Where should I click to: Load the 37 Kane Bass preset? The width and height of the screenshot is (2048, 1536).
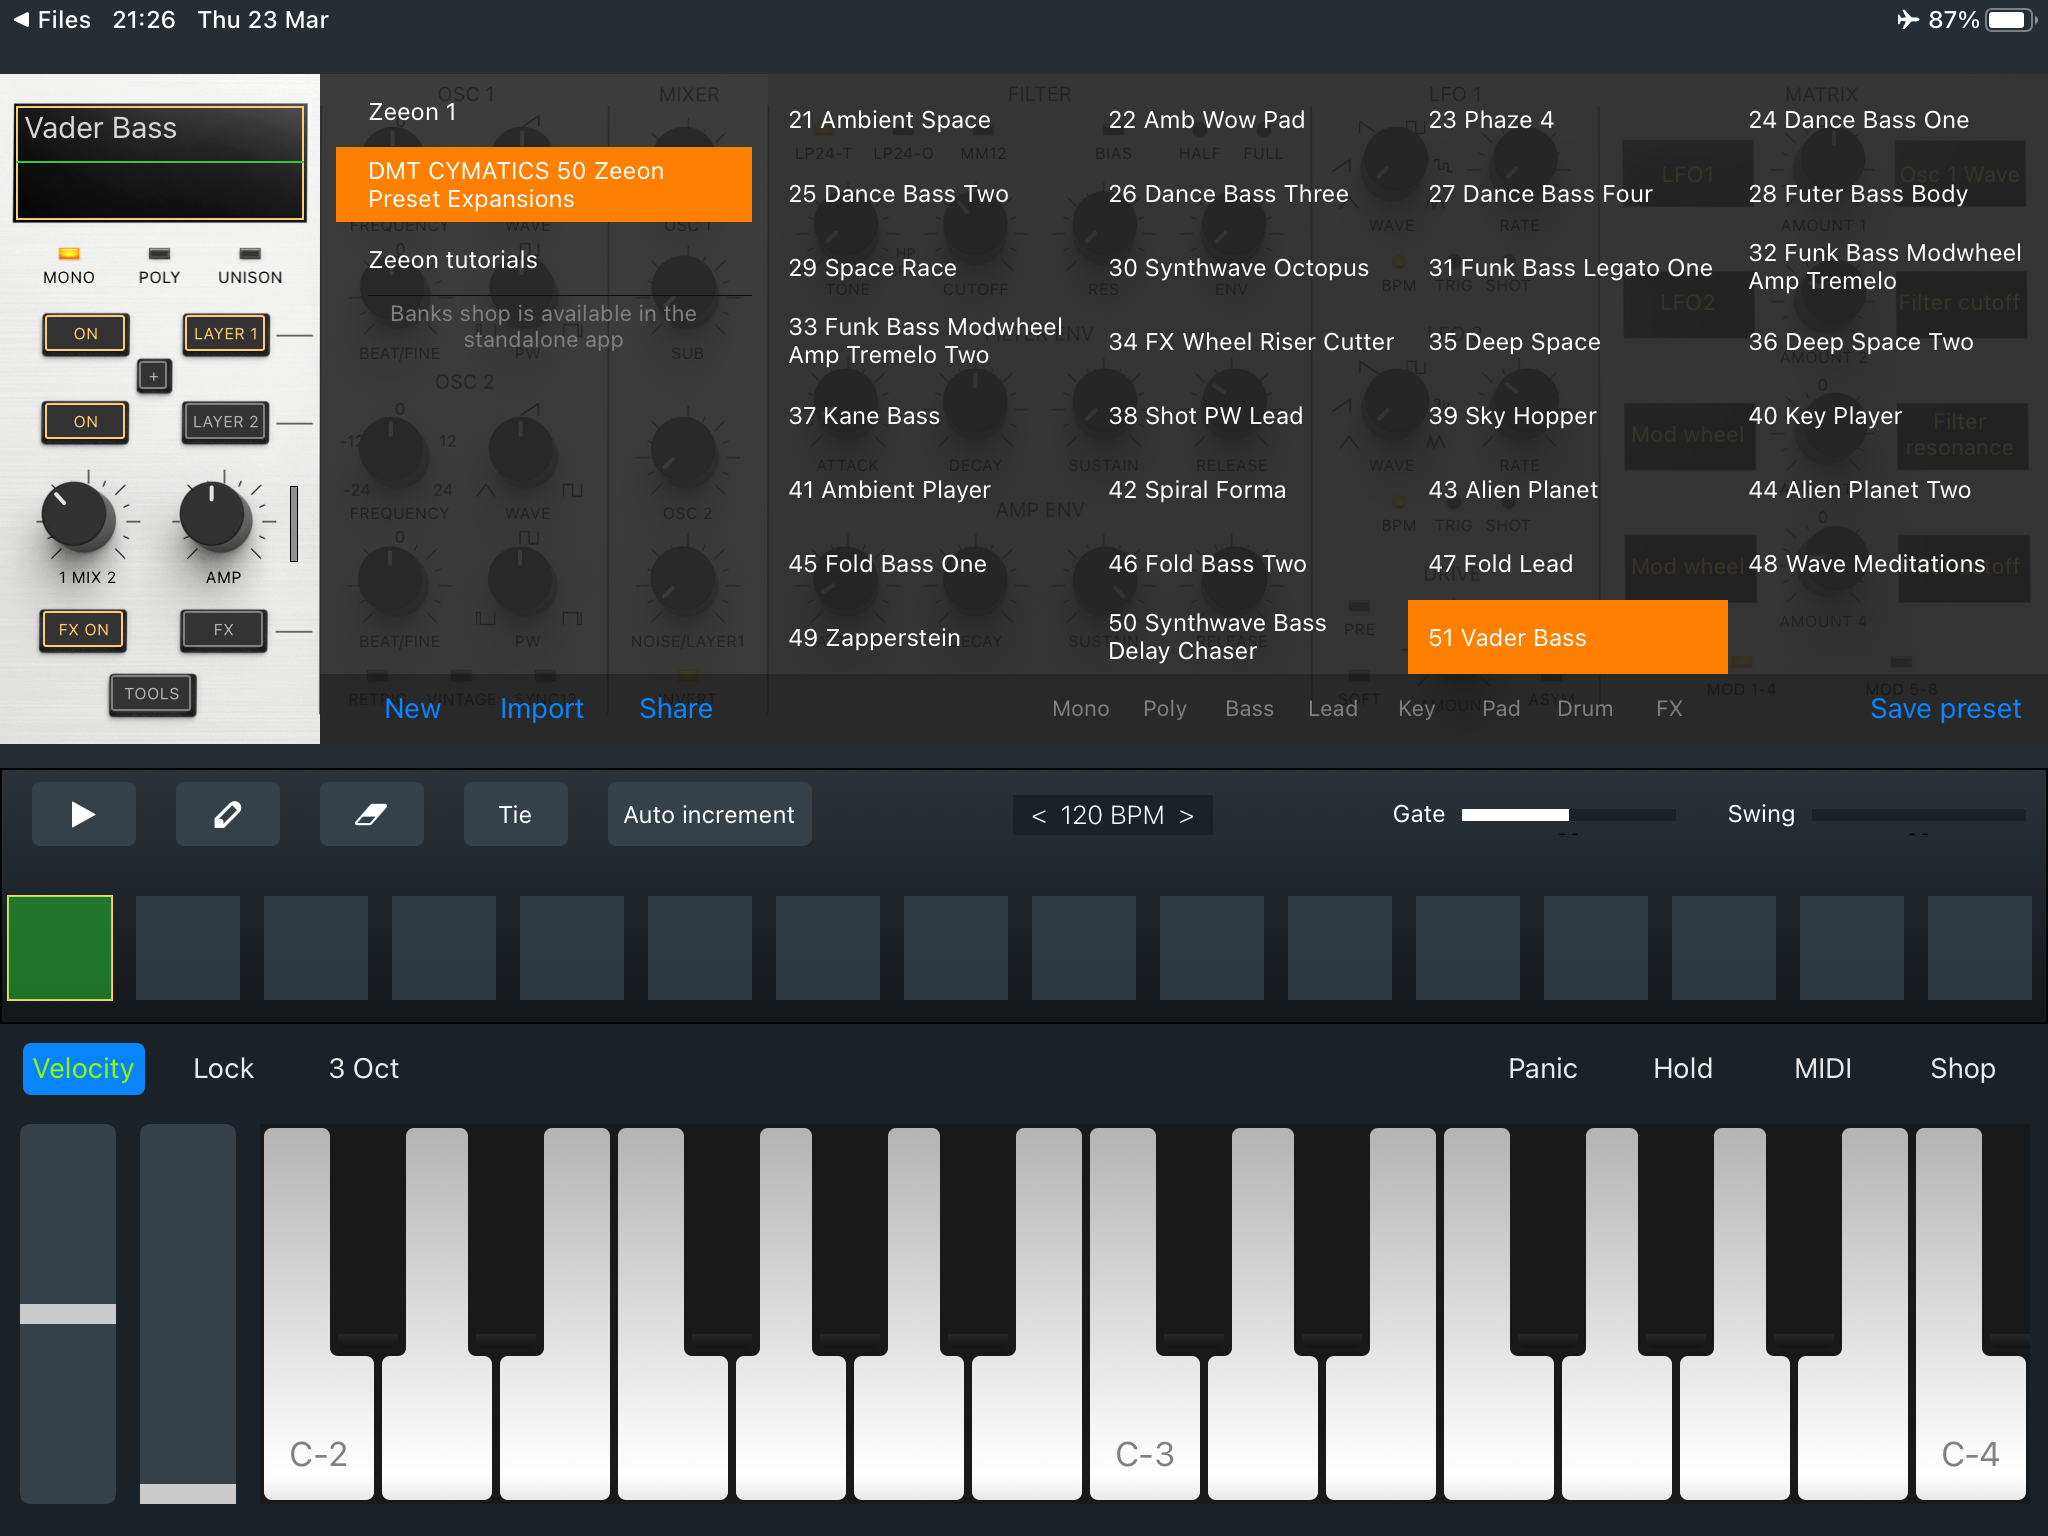(x=865, y=416)
